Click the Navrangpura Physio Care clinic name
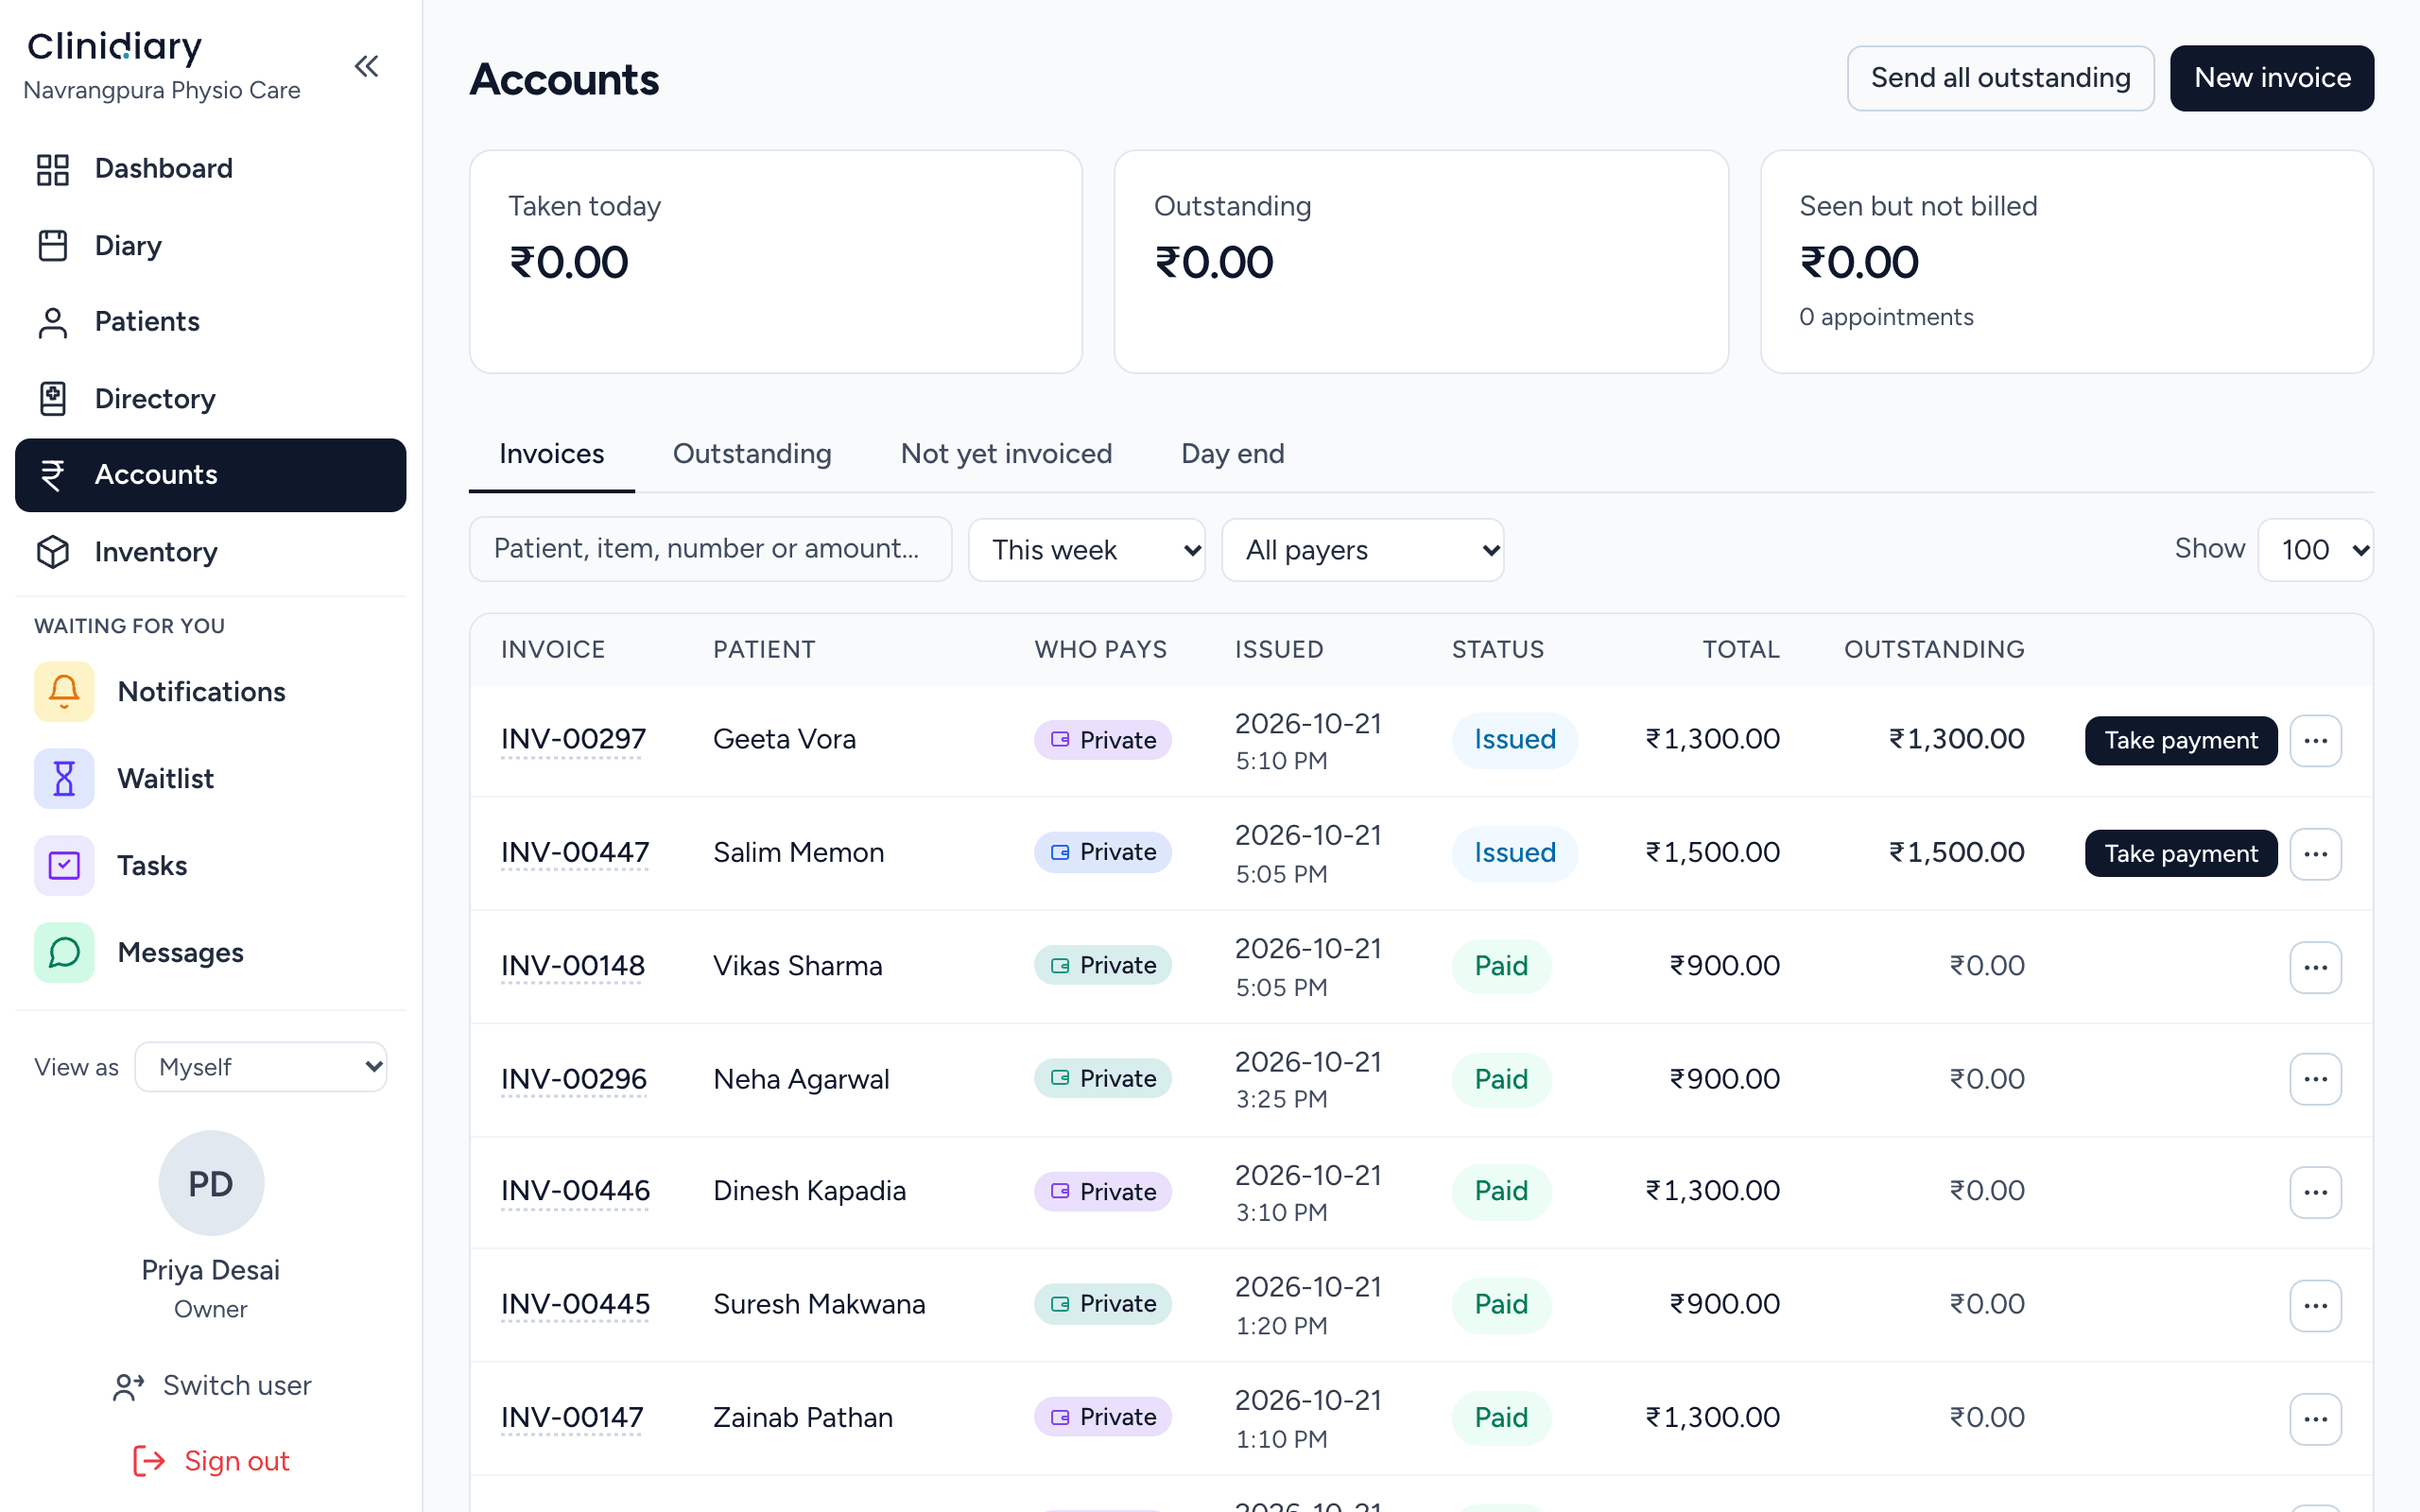 (162, 90)
